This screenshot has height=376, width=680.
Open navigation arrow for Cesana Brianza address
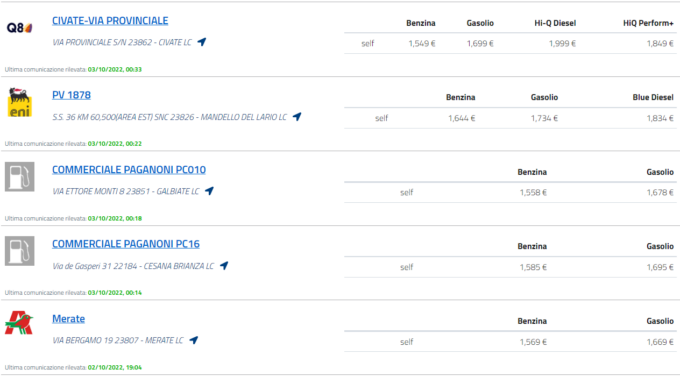point(224,265)
